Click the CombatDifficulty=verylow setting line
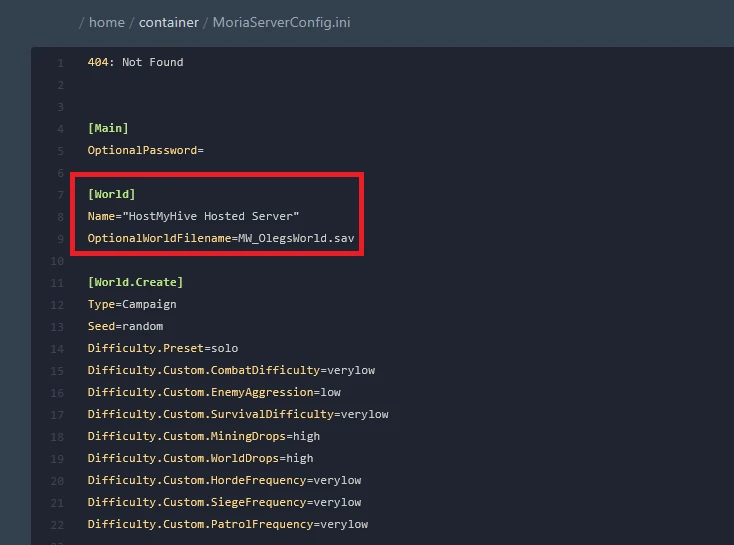Image resolution: width=734 pixels, height=545 pixels. point(231,370)
